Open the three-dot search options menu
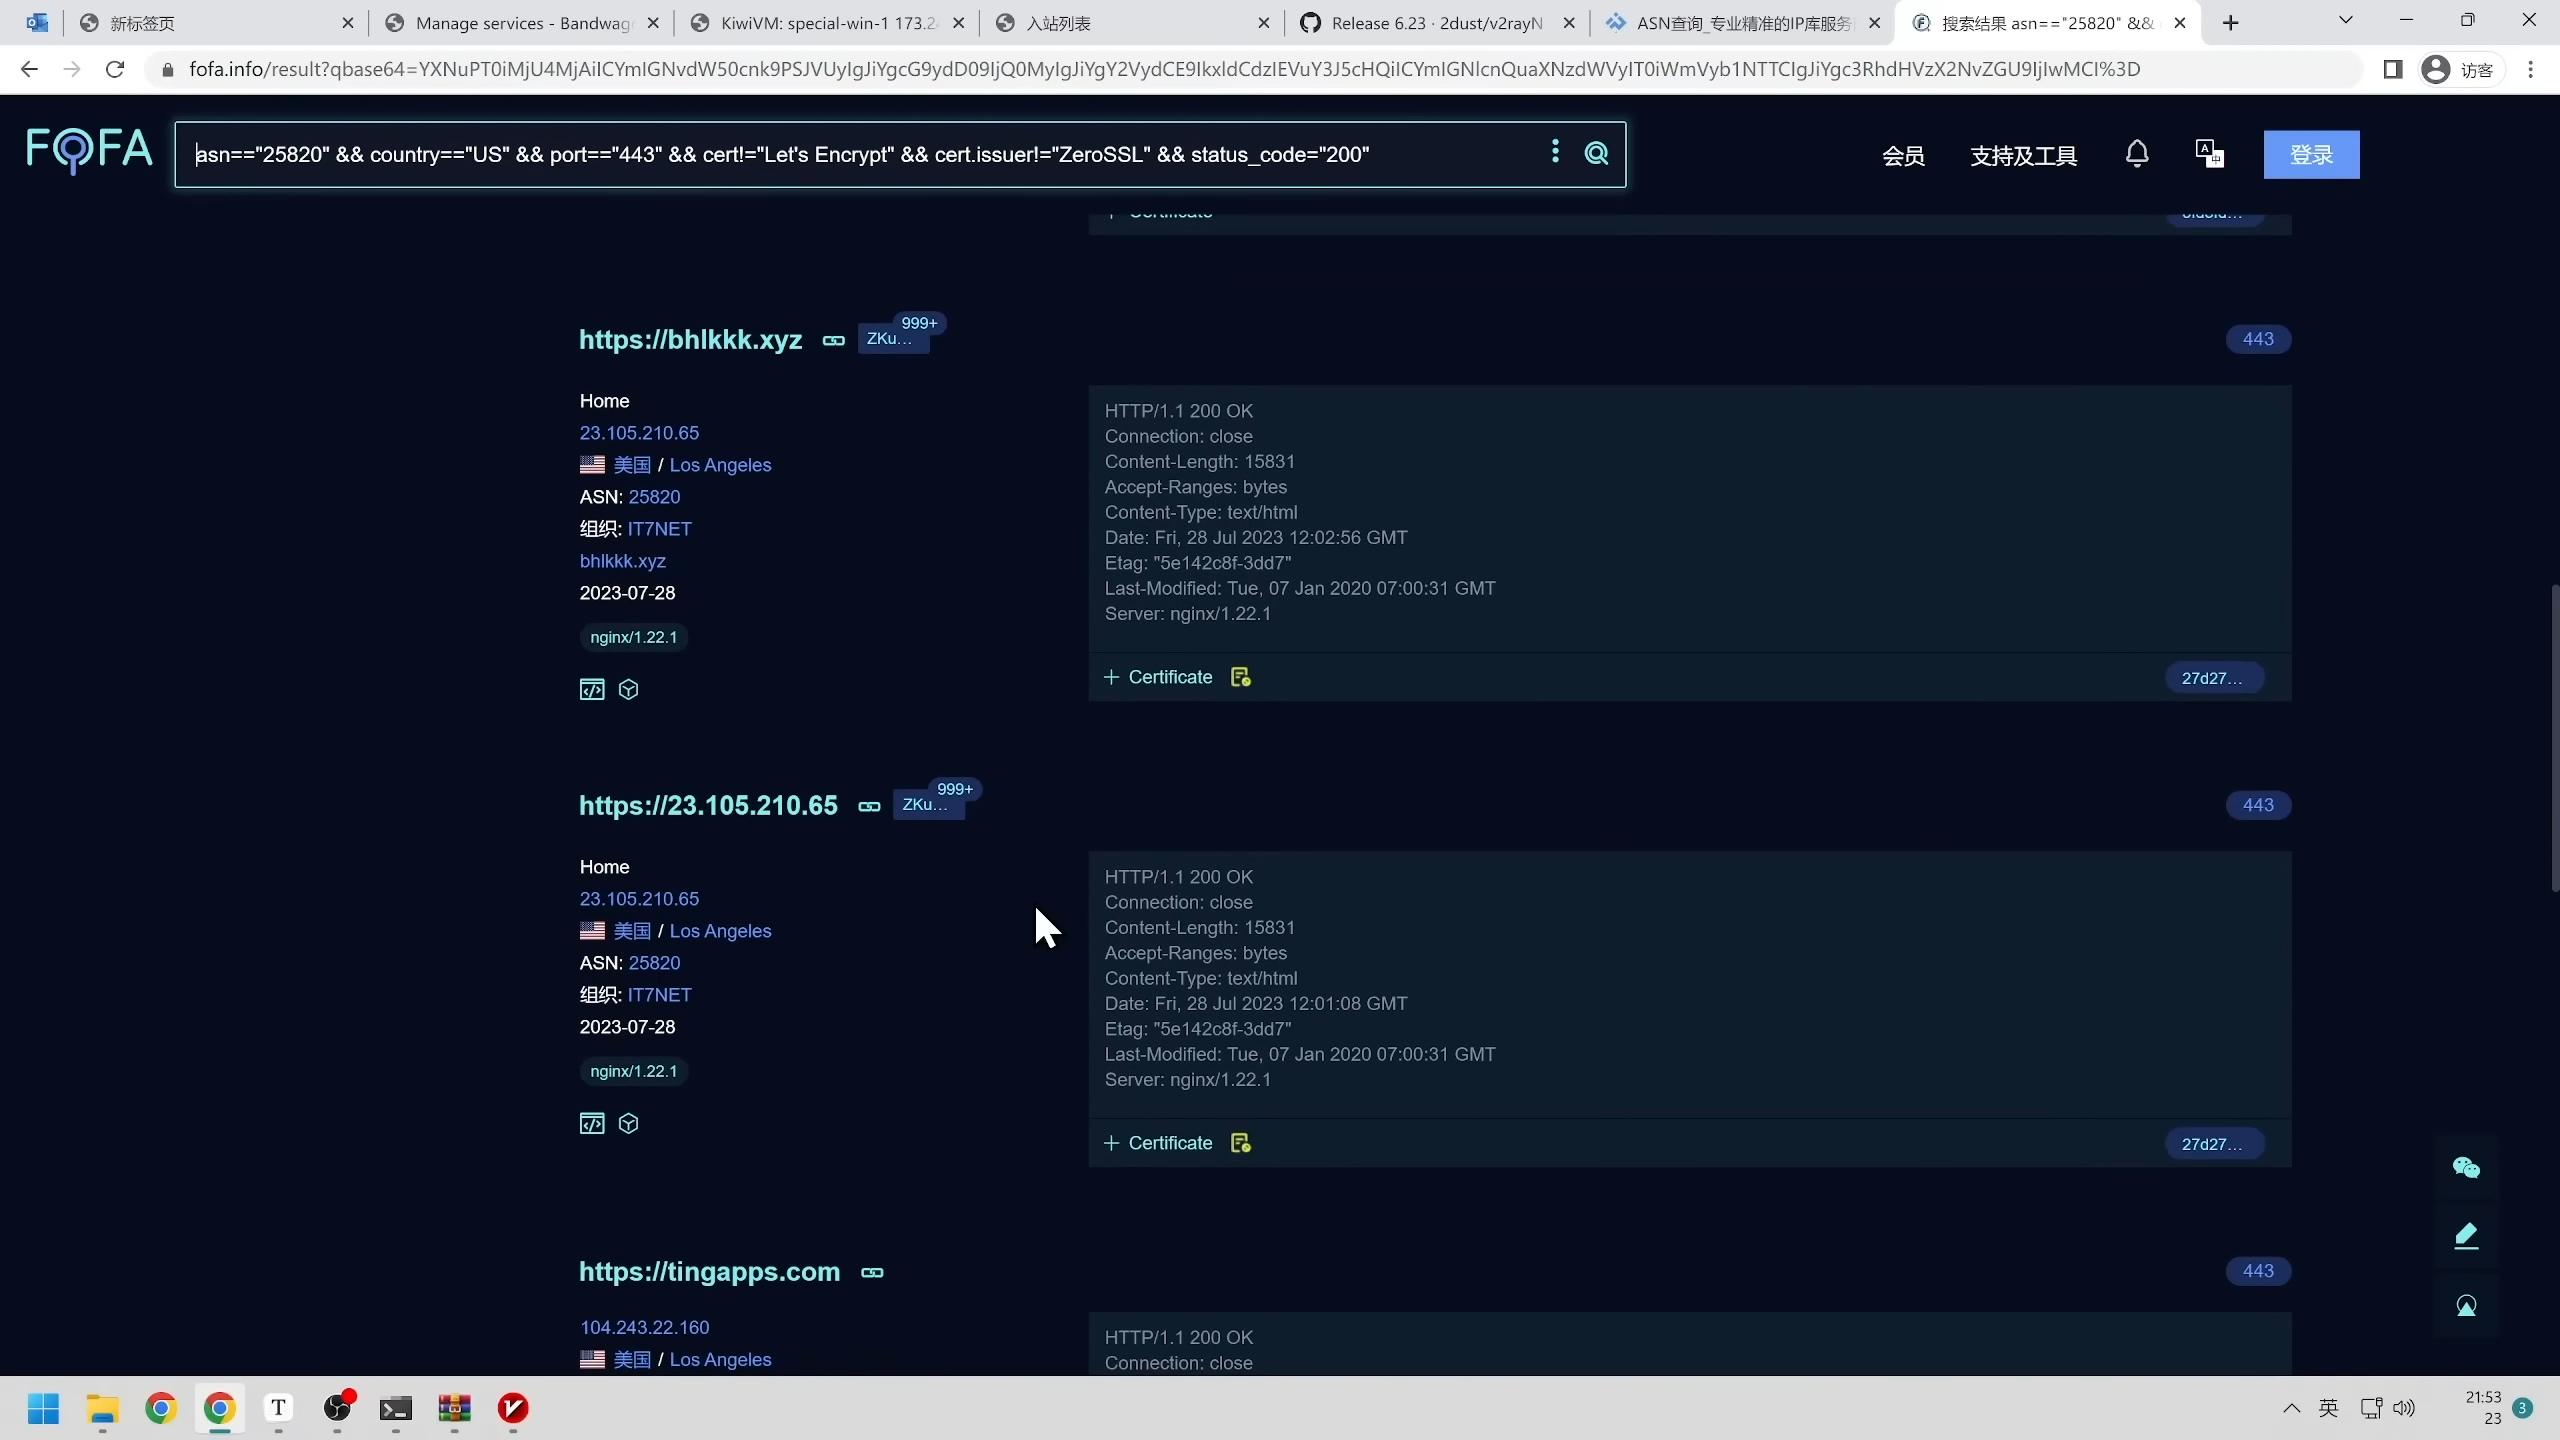2560x1440 pixels. pos(1554,151)
